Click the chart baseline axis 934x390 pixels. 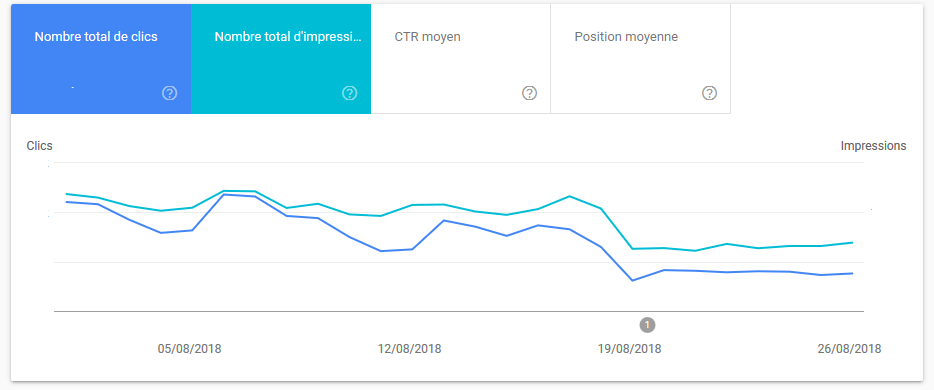point(459,311)
